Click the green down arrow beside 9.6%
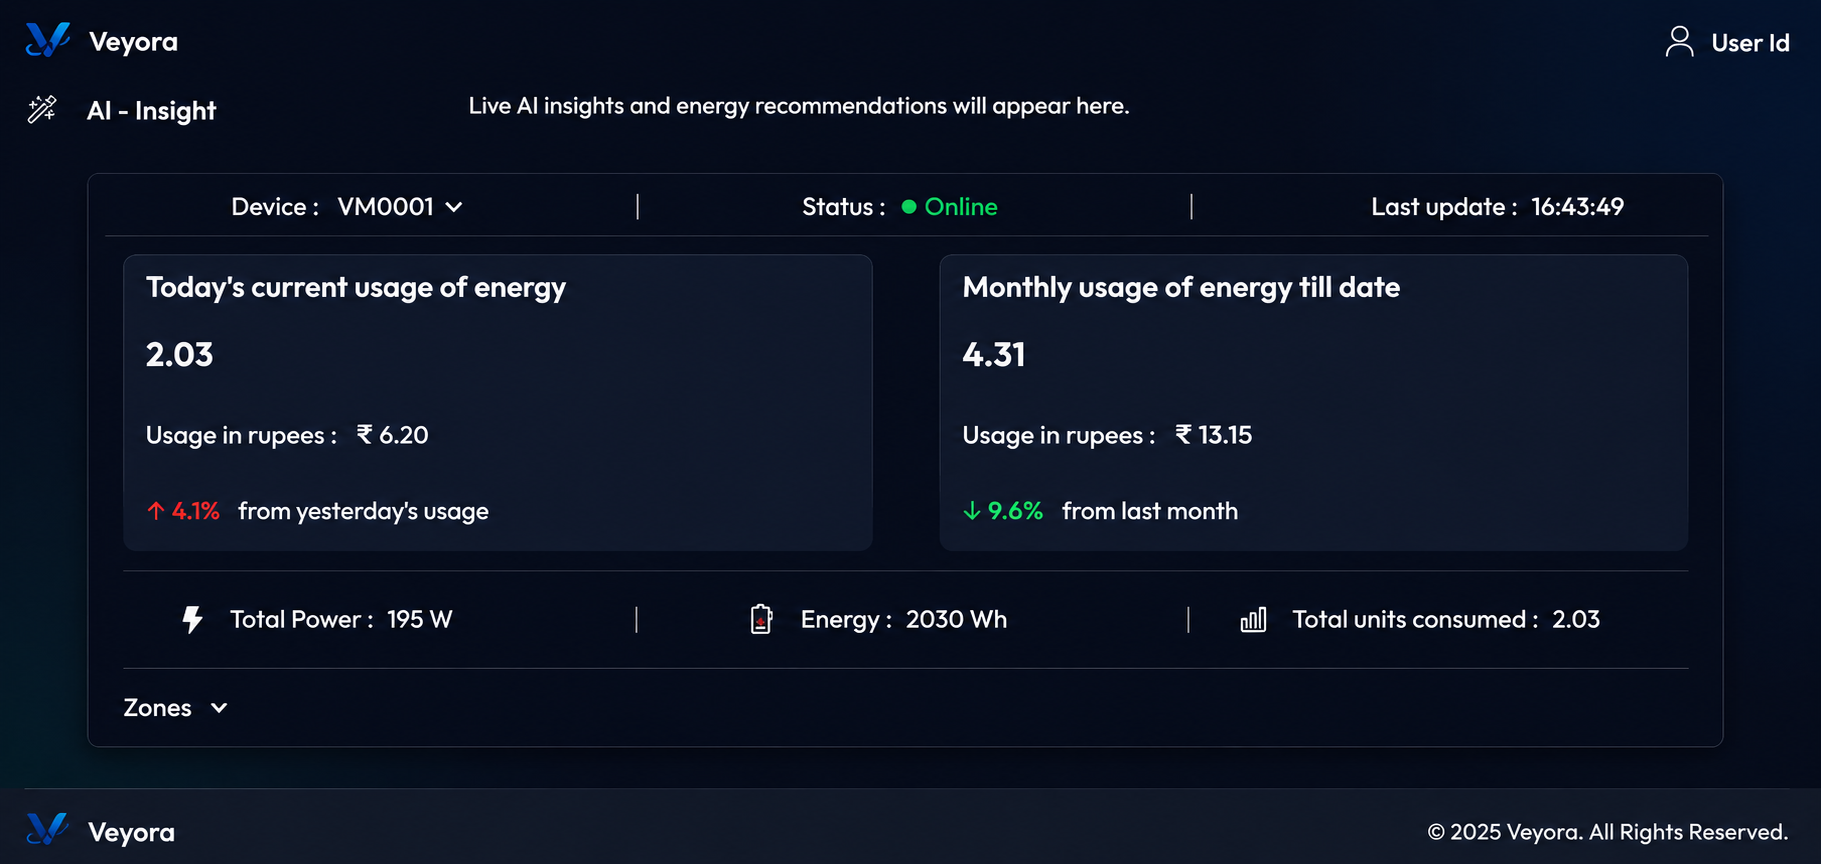This screenshot has height=864, width=1821. 971,511
